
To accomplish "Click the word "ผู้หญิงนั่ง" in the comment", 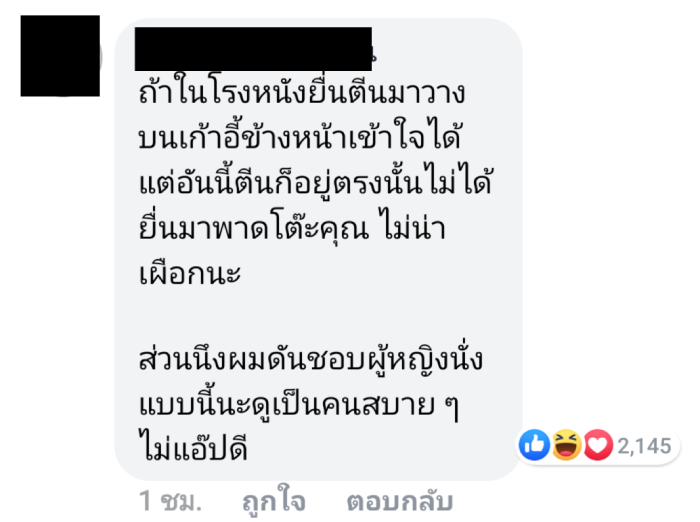I will [425, 360].
